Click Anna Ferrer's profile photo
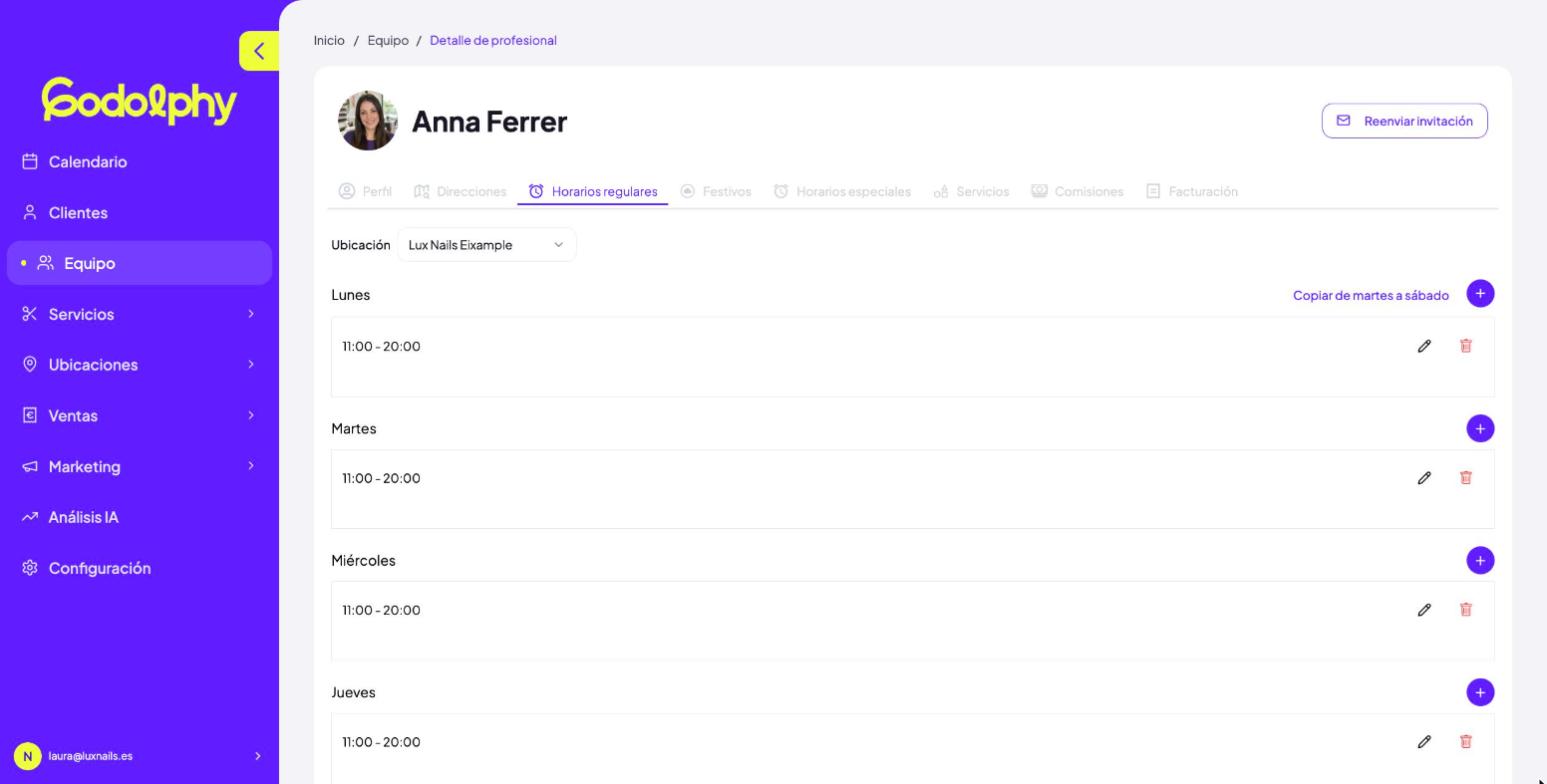The height and width of the screenshot is (784, 1547). tap(368, 121)
